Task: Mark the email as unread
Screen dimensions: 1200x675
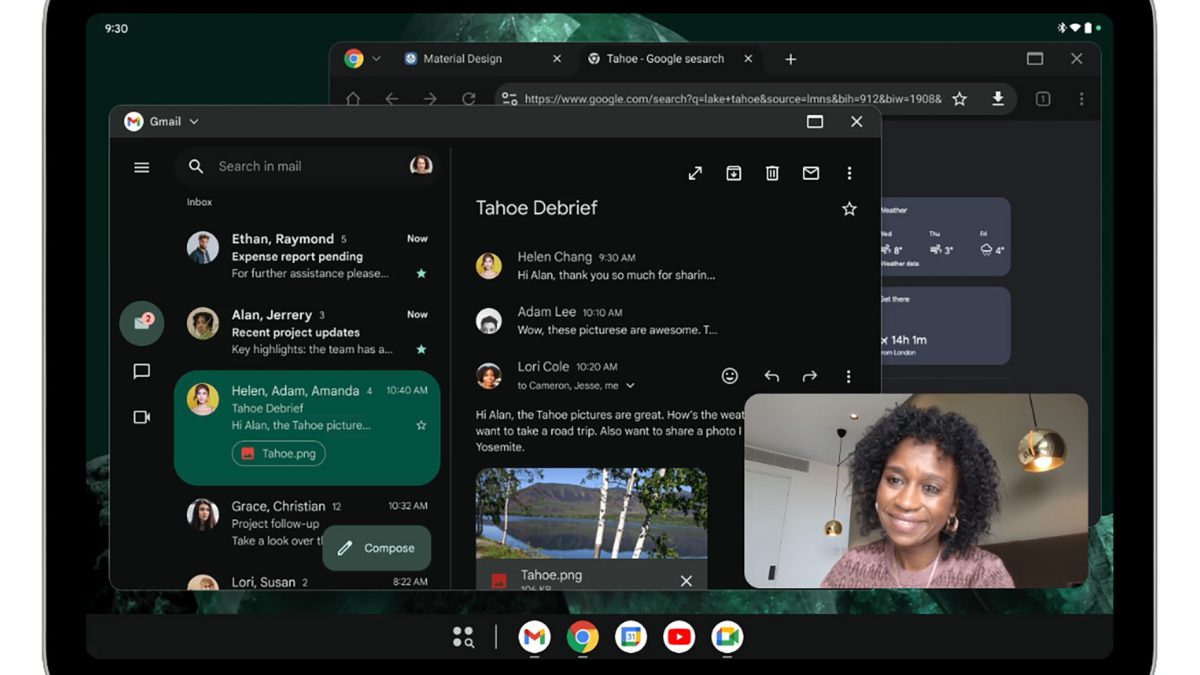Action: [811, 174]
